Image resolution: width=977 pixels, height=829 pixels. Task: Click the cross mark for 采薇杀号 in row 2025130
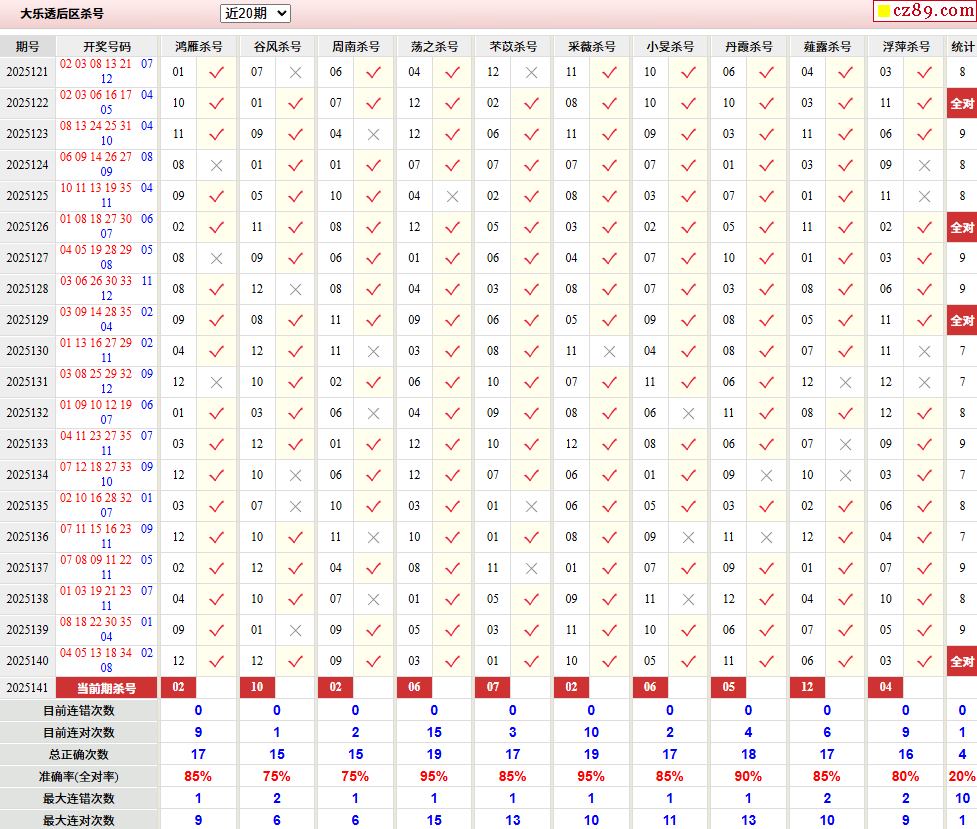[609, 351]
